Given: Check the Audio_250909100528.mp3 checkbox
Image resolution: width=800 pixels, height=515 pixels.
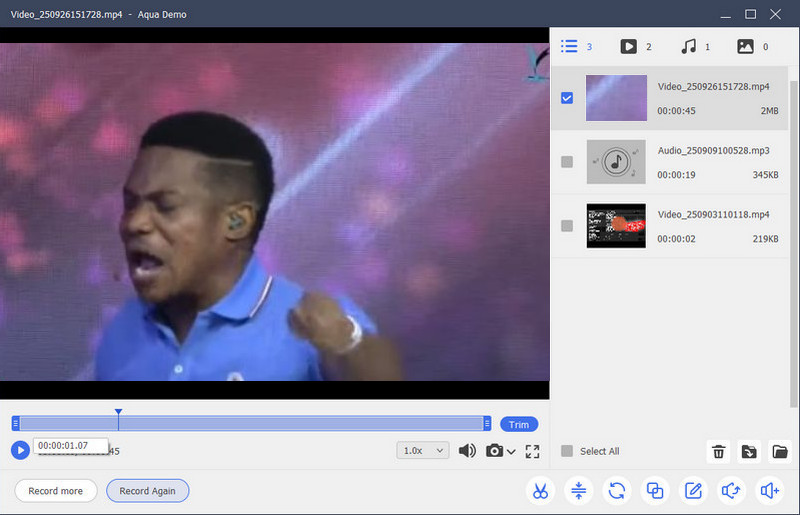Looking at the screenshot, I should [x=567, y=162].
